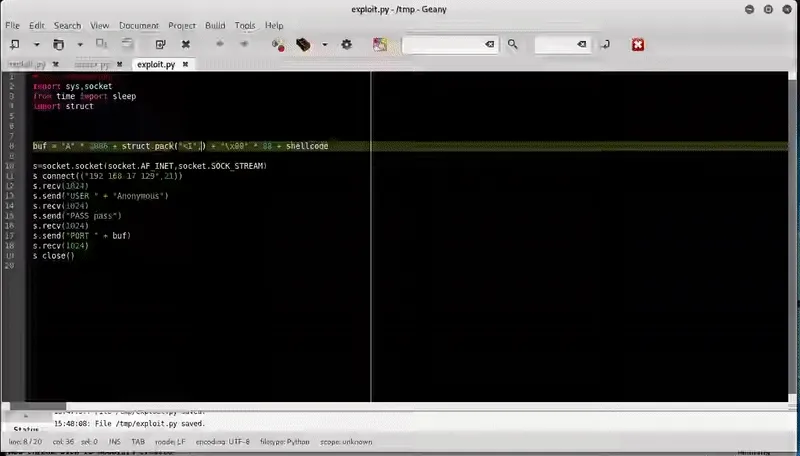Image resolution: width=800 pixels, height=456 pixels.
Task: Switch to the exploit.py tab
Action: tap(156, 64)
